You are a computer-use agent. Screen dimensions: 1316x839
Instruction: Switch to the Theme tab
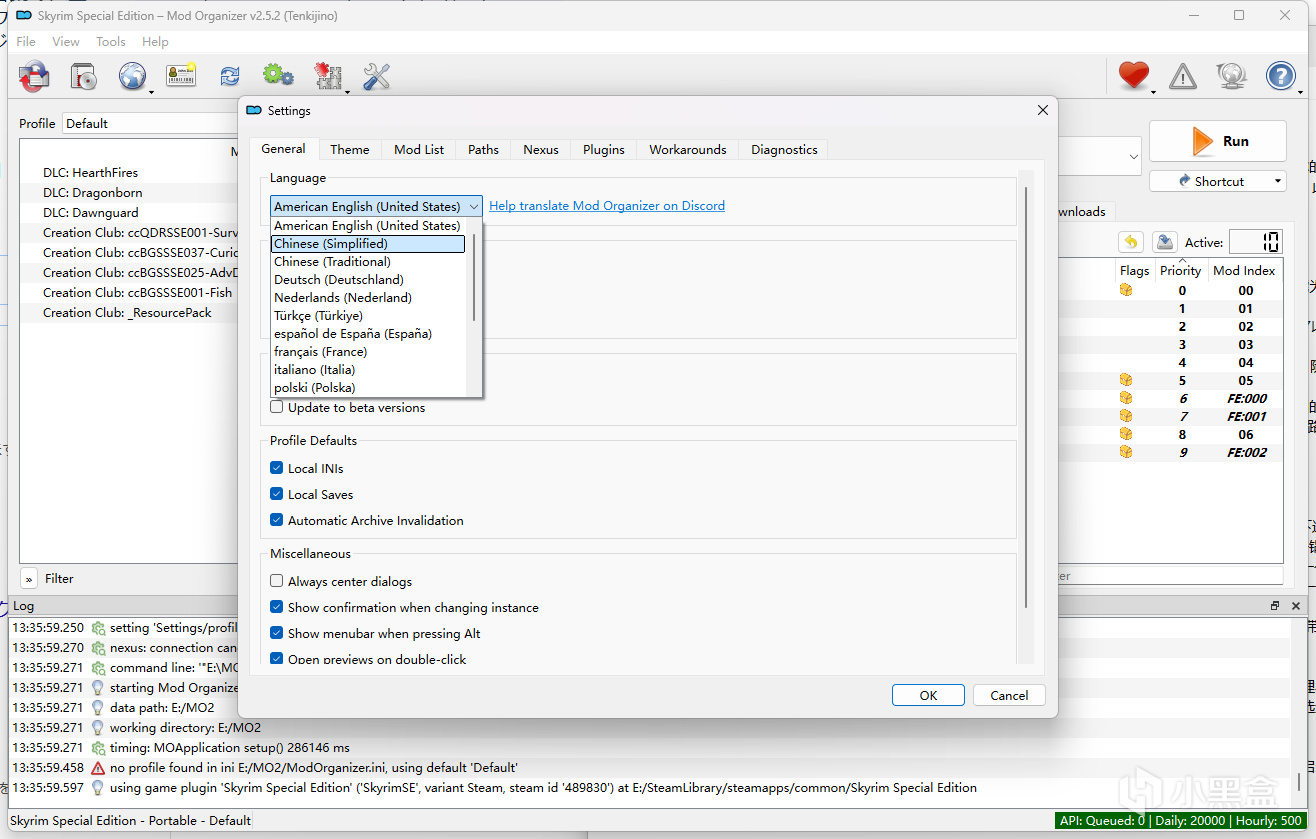pyautogui.click(x=350, y=149)
